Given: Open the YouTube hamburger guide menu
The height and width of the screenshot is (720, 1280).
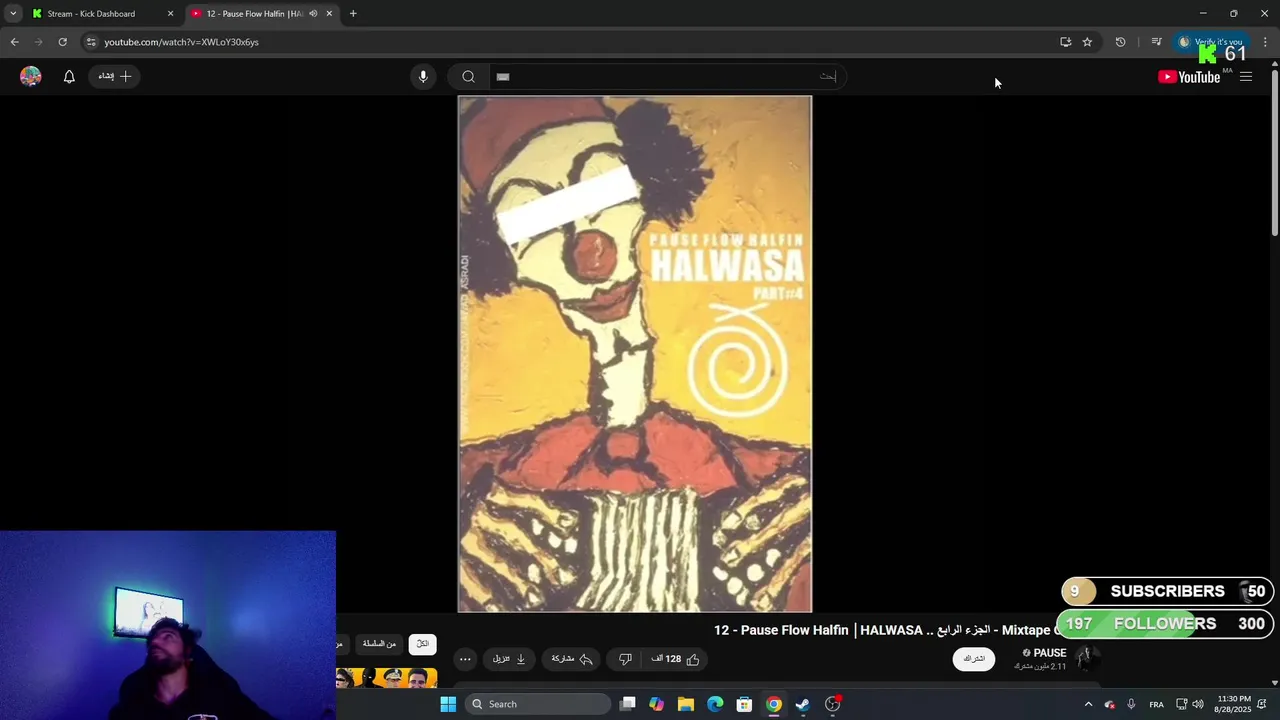Looking at the screenshot, I should click(1246, 76).
